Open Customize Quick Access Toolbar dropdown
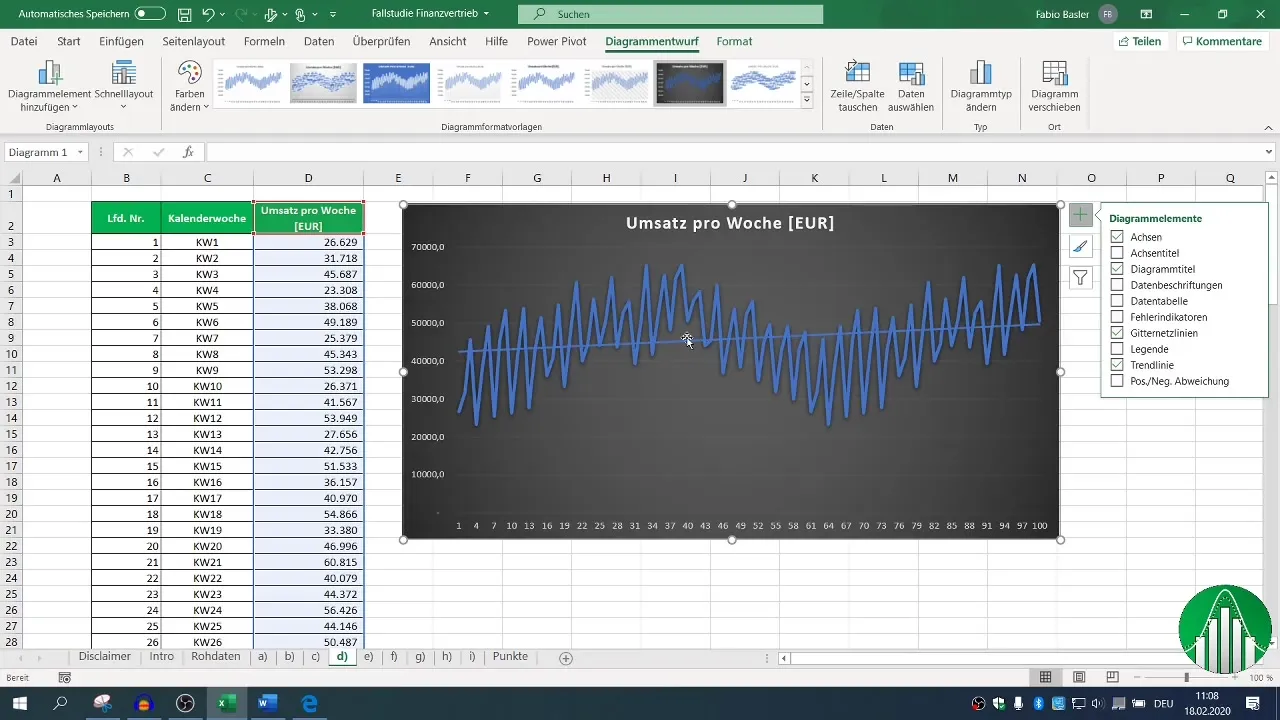The width and height of the screenshot is (1280, 720). (x=333, y=15)
